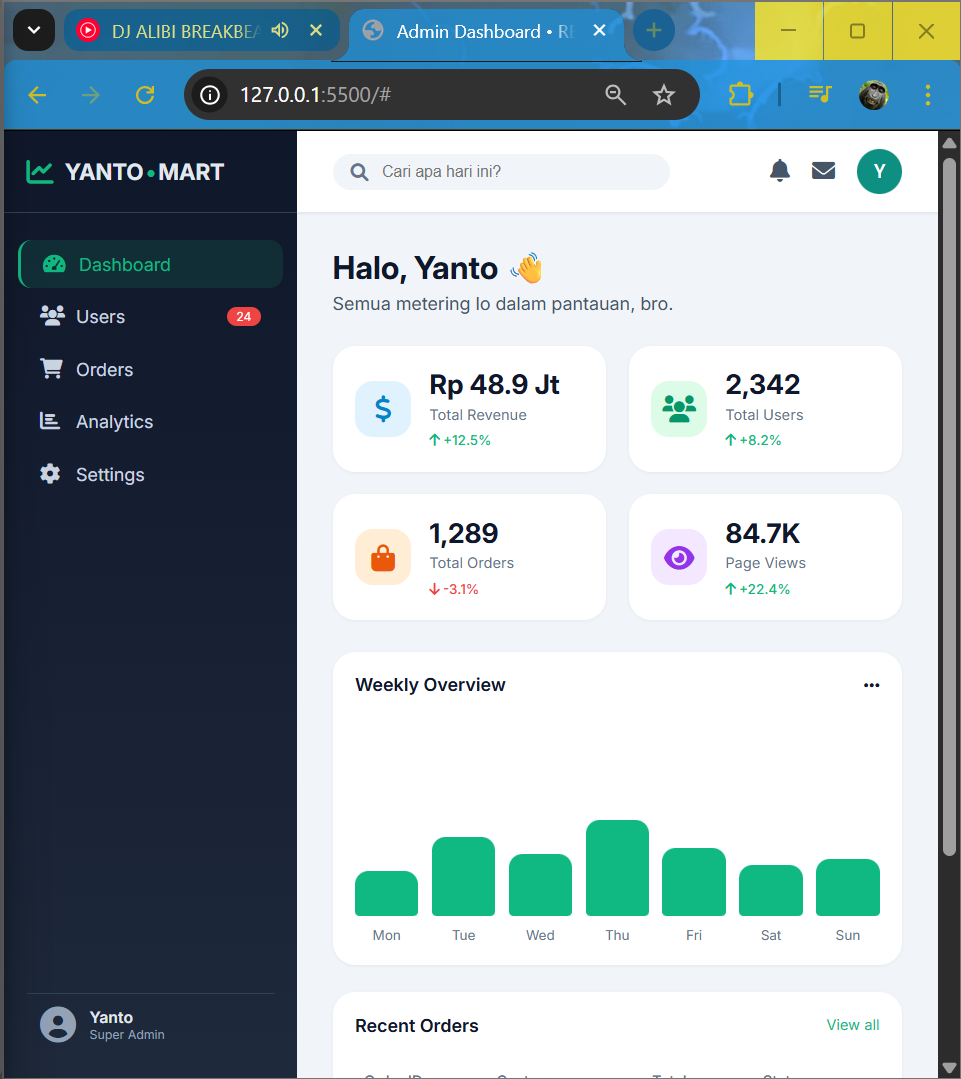View site information icon in address bar

(x=210, y=95)
